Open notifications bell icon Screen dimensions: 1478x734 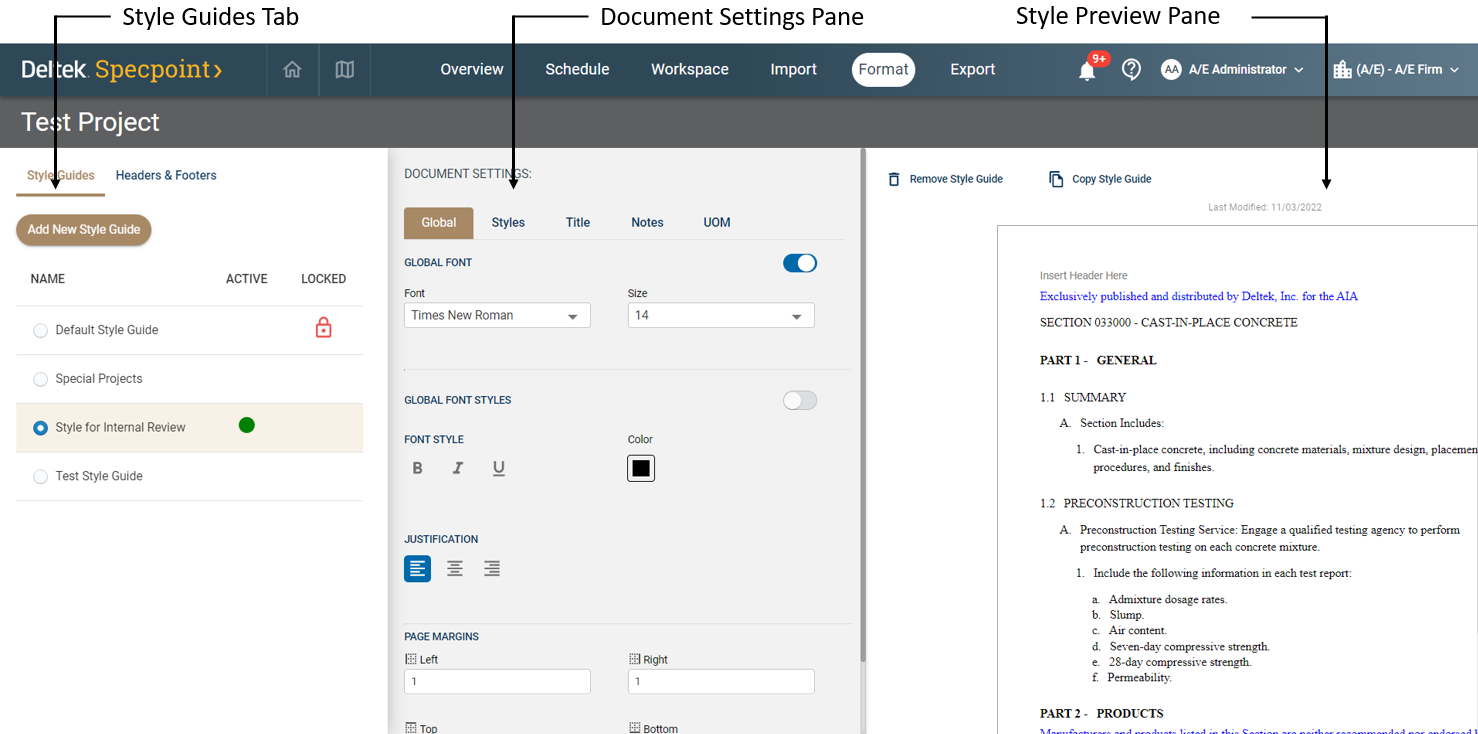tap(1087, 71)
